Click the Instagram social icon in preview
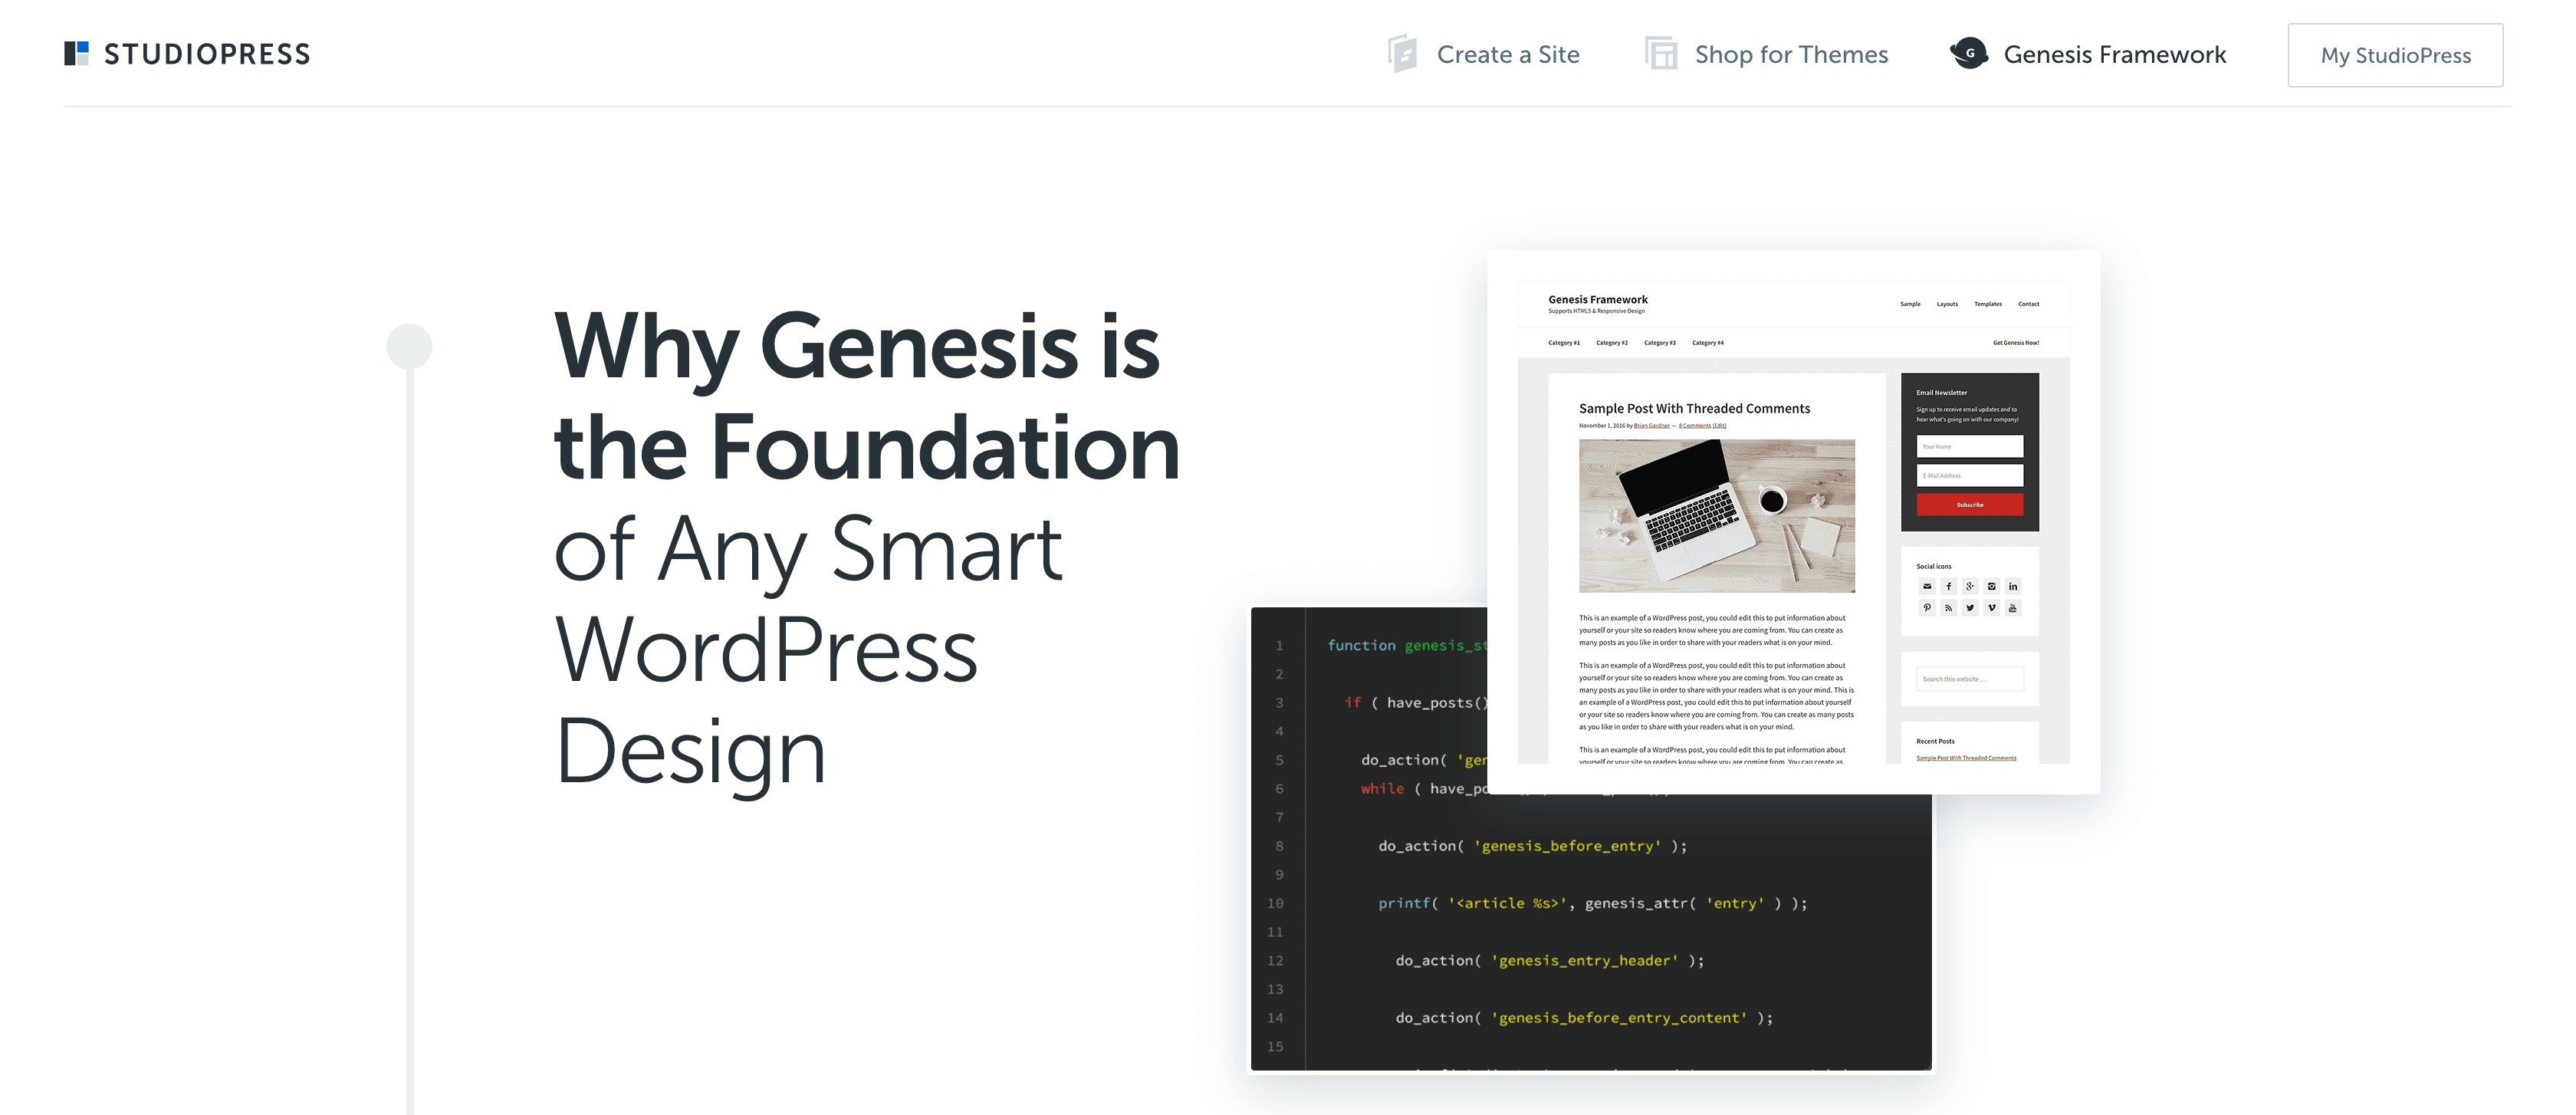Image resolution: width=2576 pixels, height=1115 pixels. 1991,586
